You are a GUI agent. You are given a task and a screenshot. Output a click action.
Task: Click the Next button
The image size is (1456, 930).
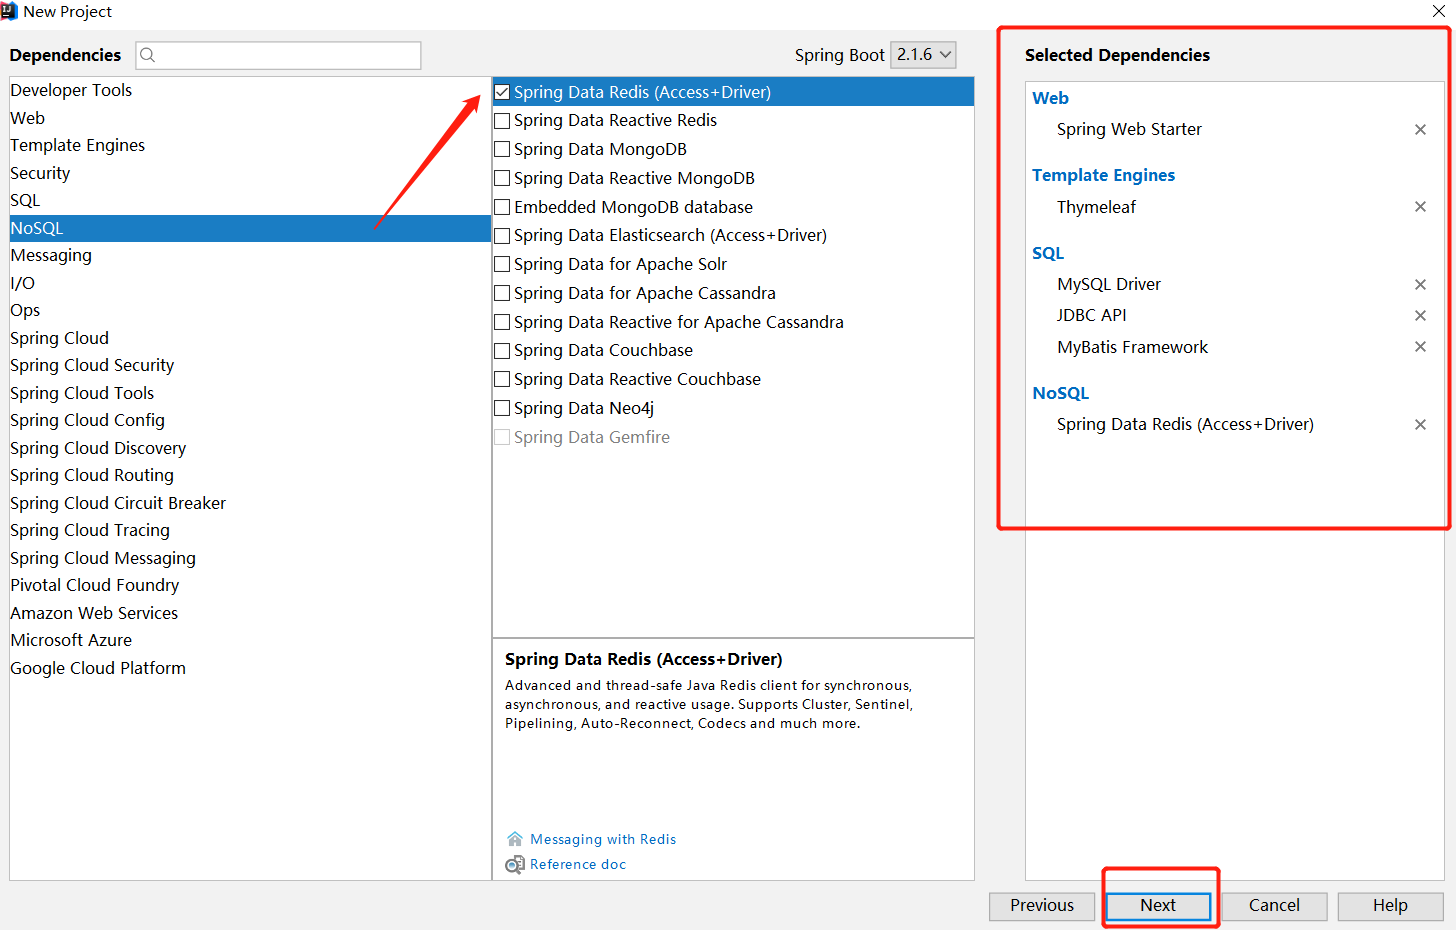point(1158,906)
